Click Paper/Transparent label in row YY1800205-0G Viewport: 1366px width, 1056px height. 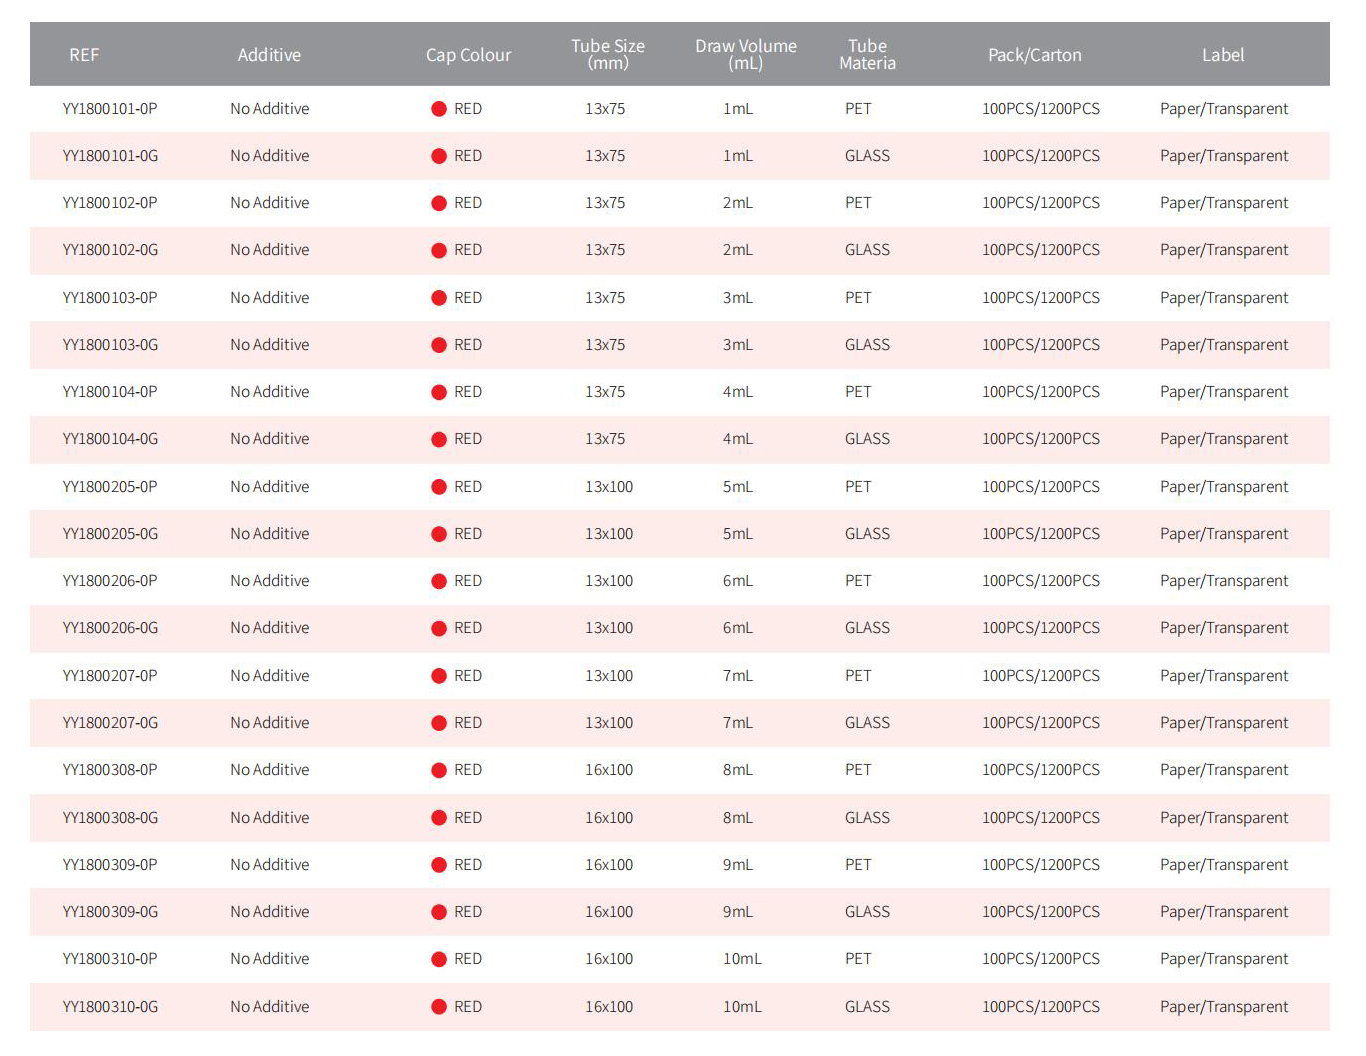click(1224, 534)
